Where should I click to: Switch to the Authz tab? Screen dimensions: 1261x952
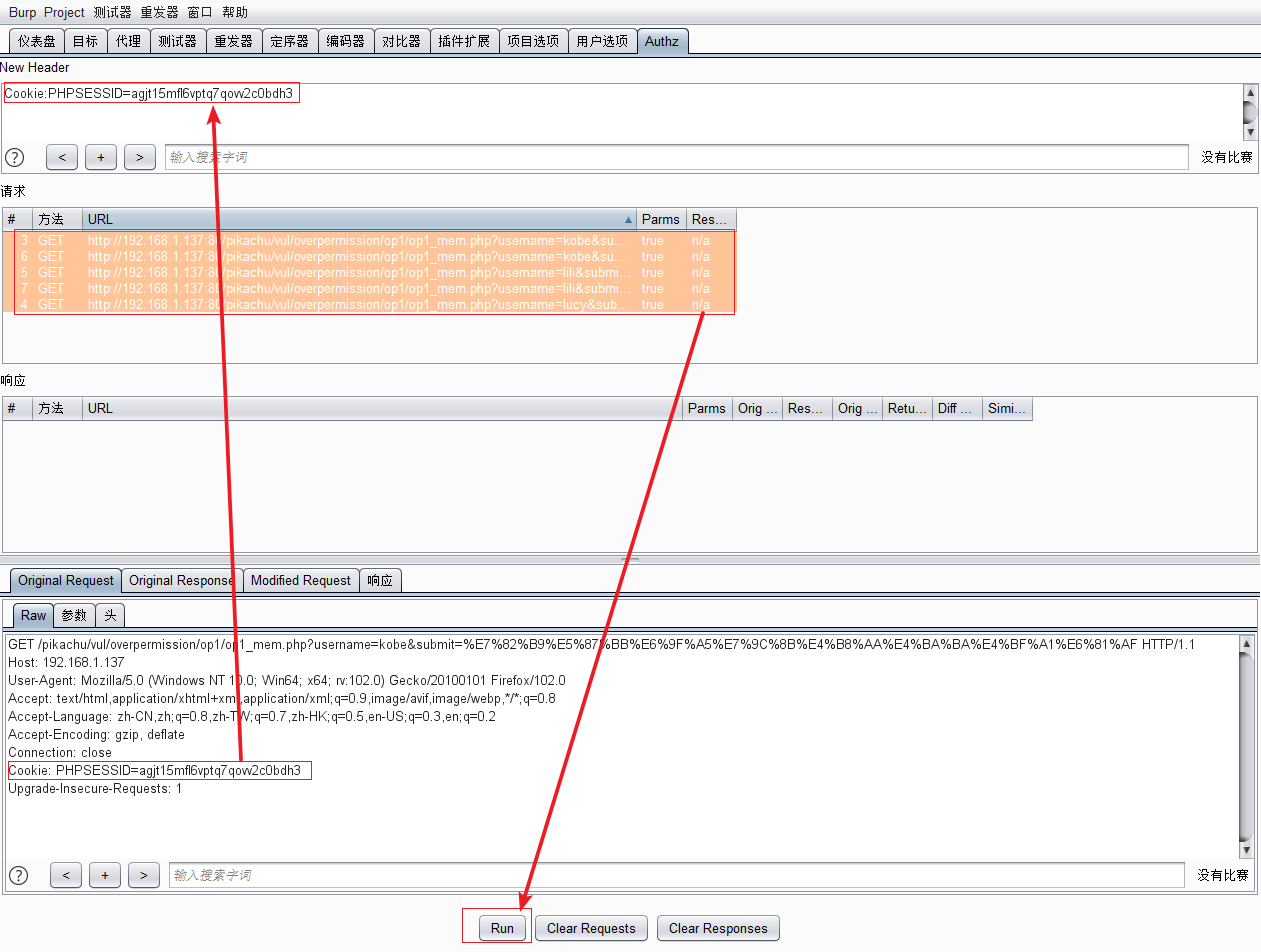[x=662, y=41]
